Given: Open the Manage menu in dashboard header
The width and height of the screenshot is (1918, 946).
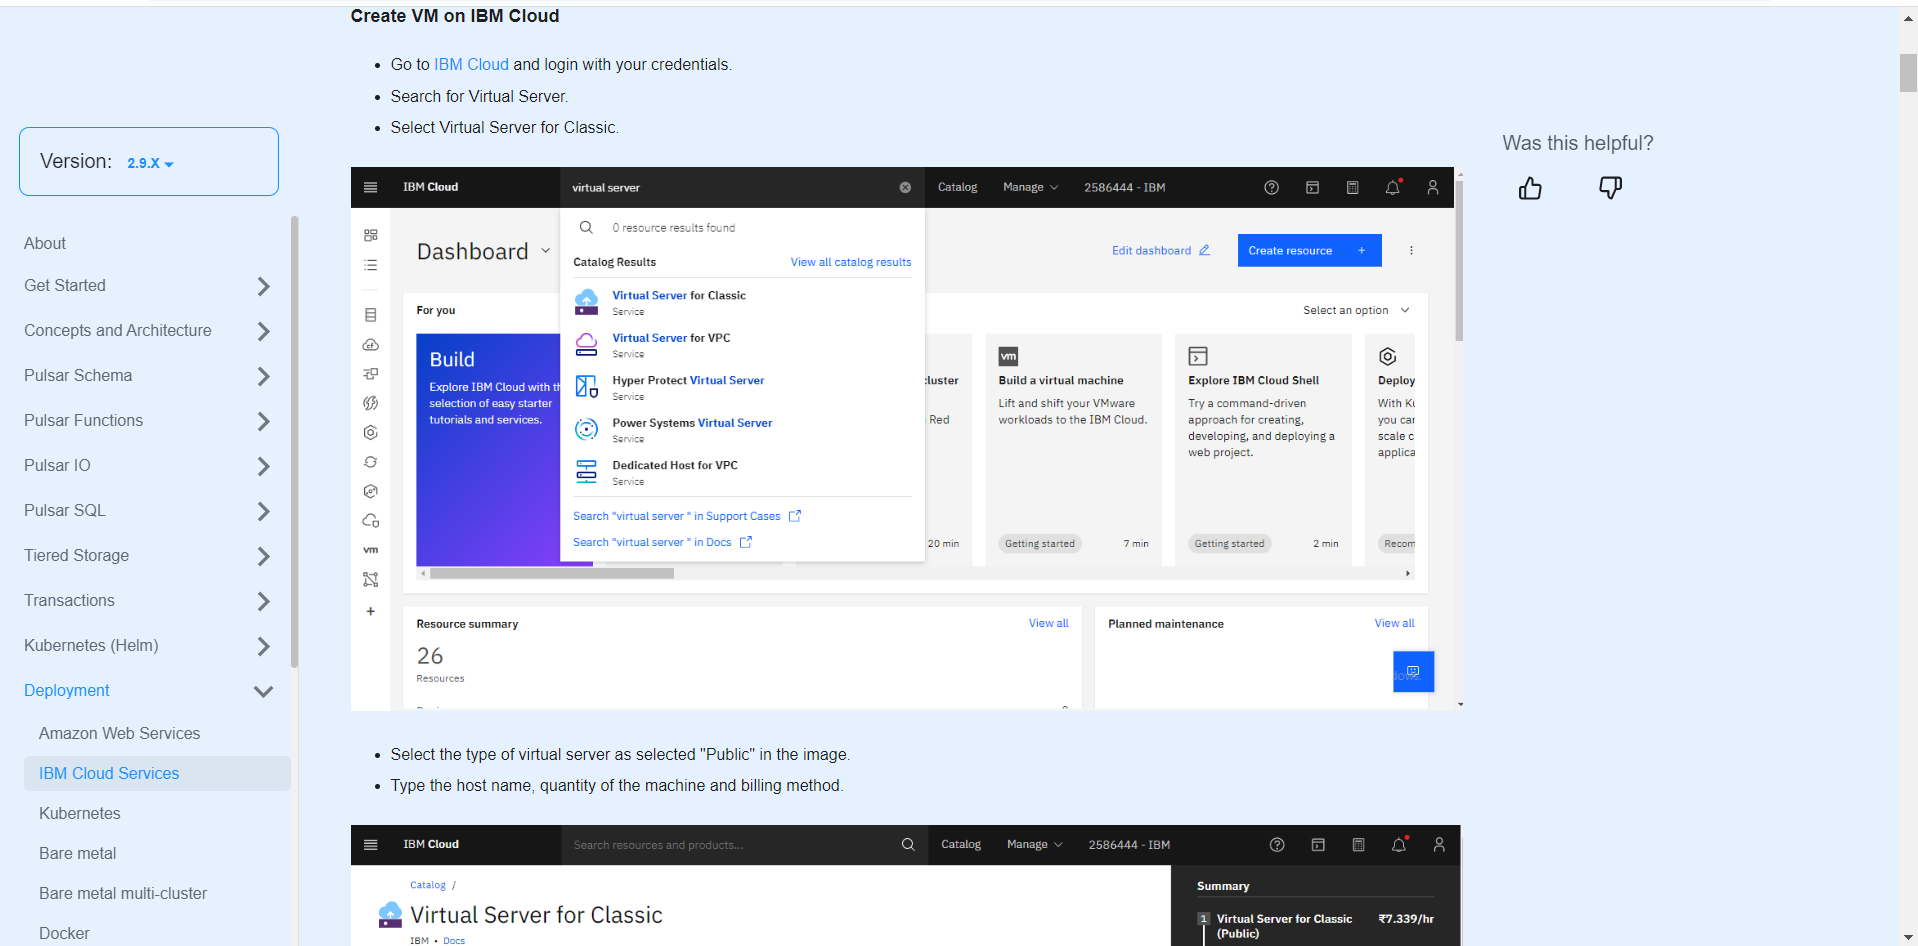Looking at the screenshot, I should (x=1030, y=187).
